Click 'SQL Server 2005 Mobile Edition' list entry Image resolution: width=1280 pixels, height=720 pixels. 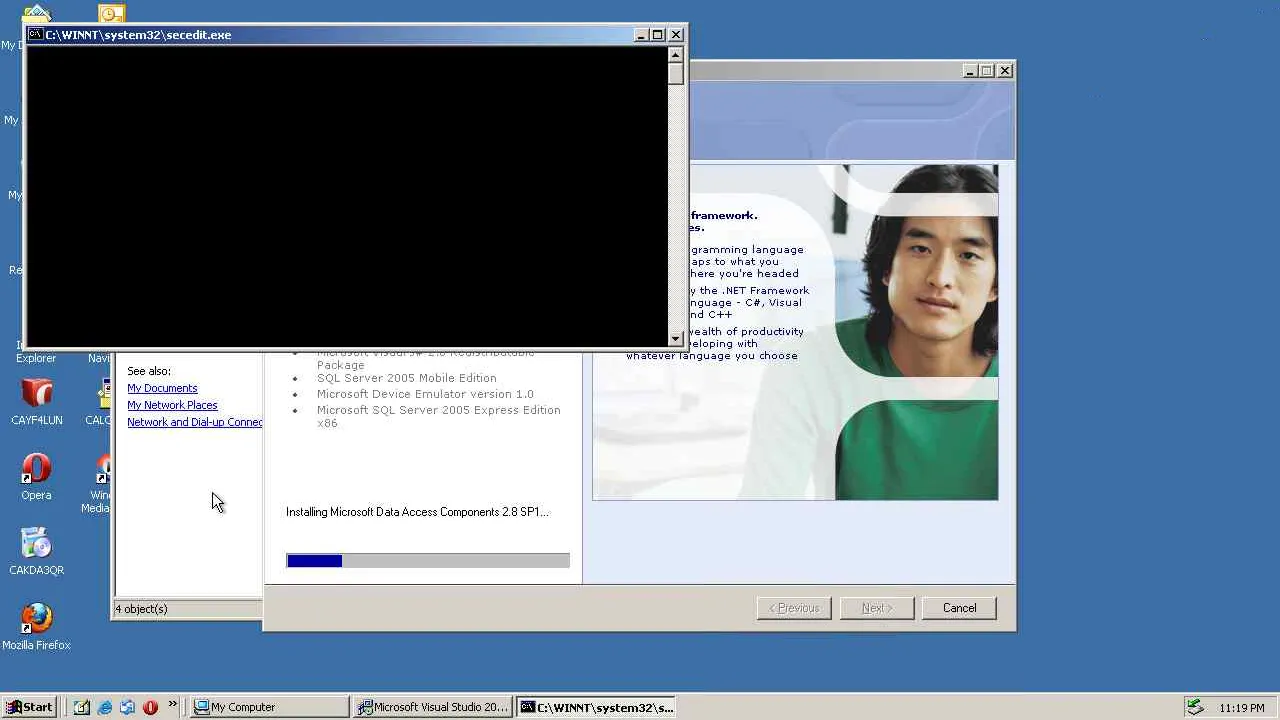click(406, 378)
